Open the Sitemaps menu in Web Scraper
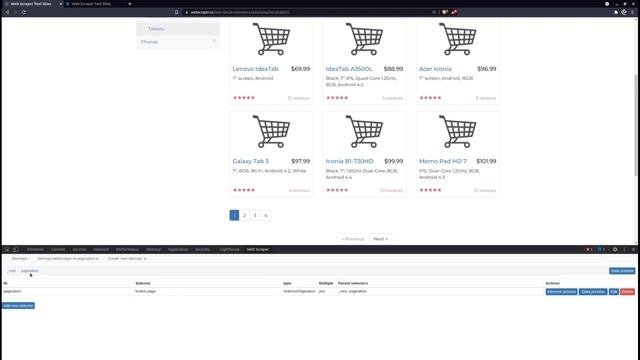Viewport: 640px width, 360px height. (19, 259)
